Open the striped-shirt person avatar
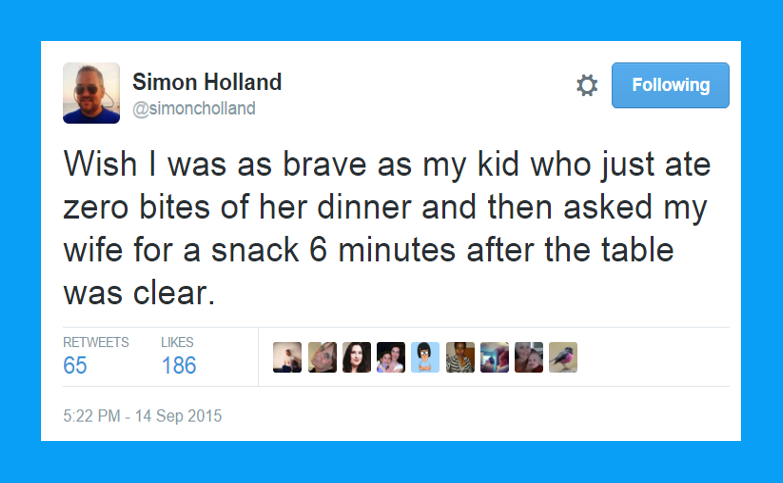Viewport: 783px width, 483px height. click(x=460, y=357)
